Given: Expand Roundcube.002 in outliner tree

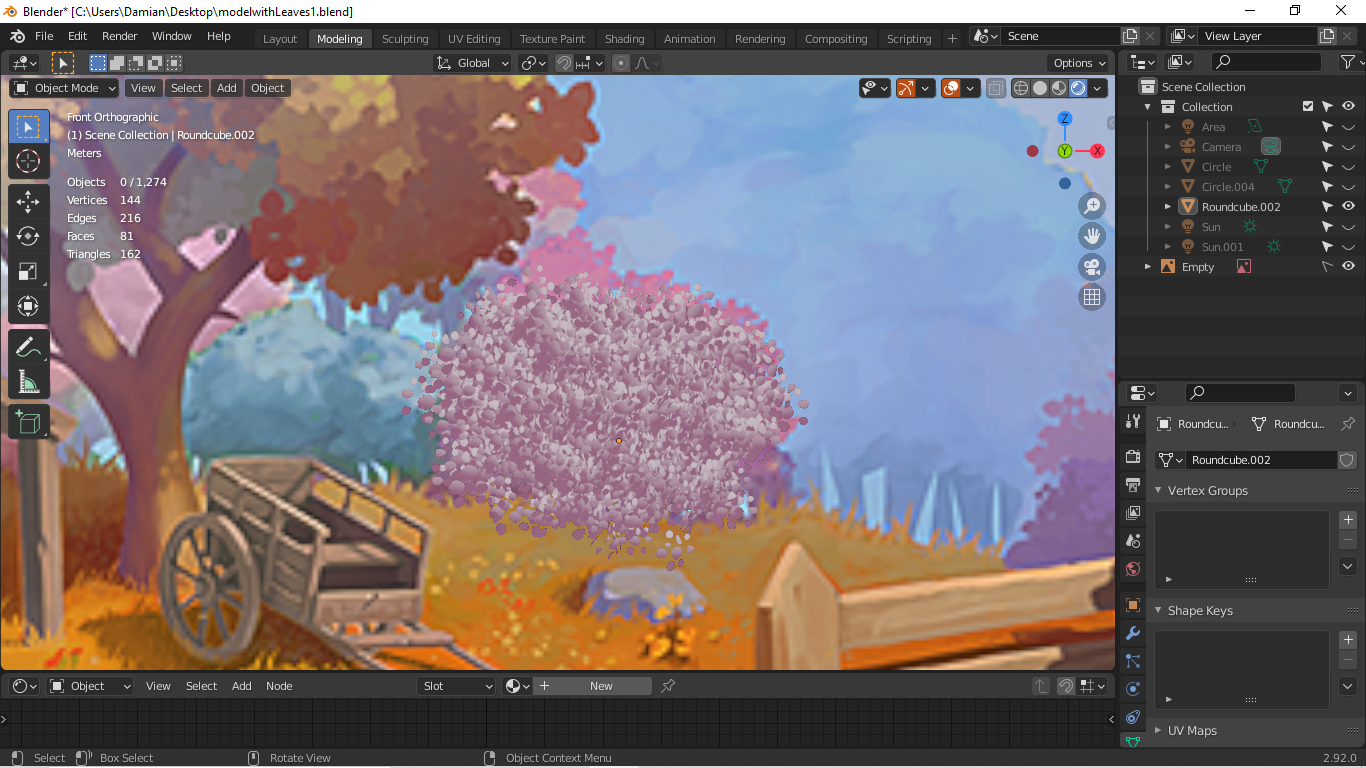Looking at the screenshot, I should (x=1168, y=207).
